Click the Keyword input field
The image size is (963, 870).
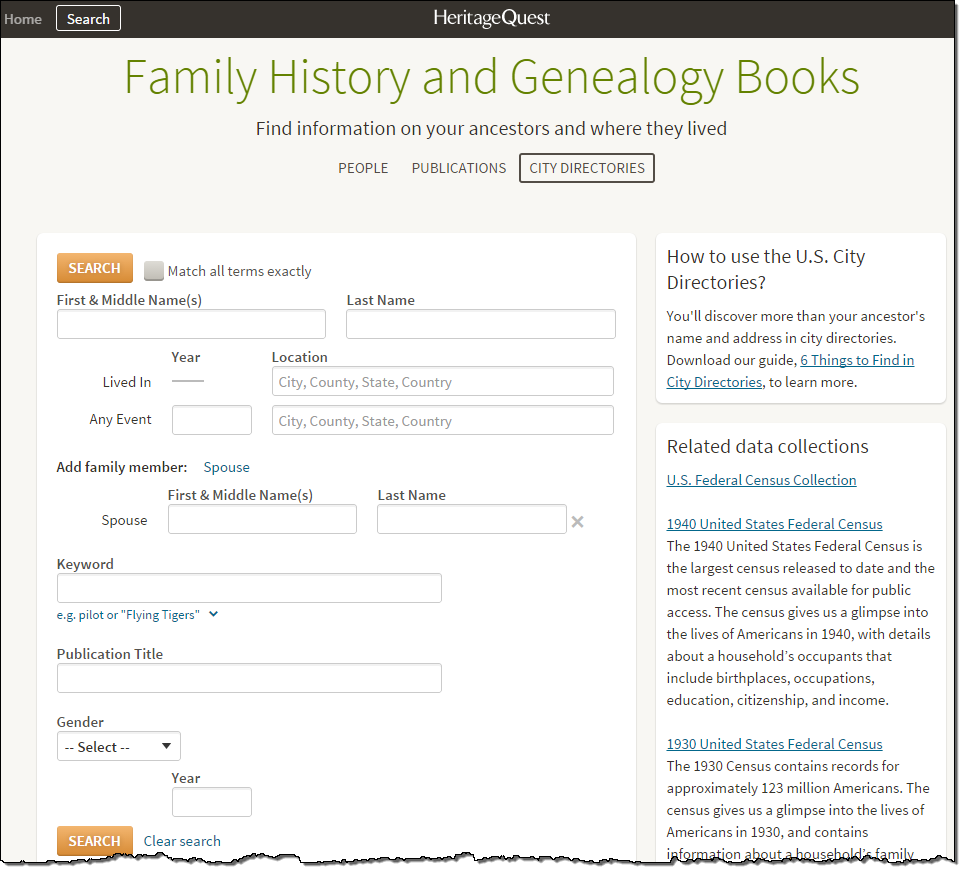point(248,588)
